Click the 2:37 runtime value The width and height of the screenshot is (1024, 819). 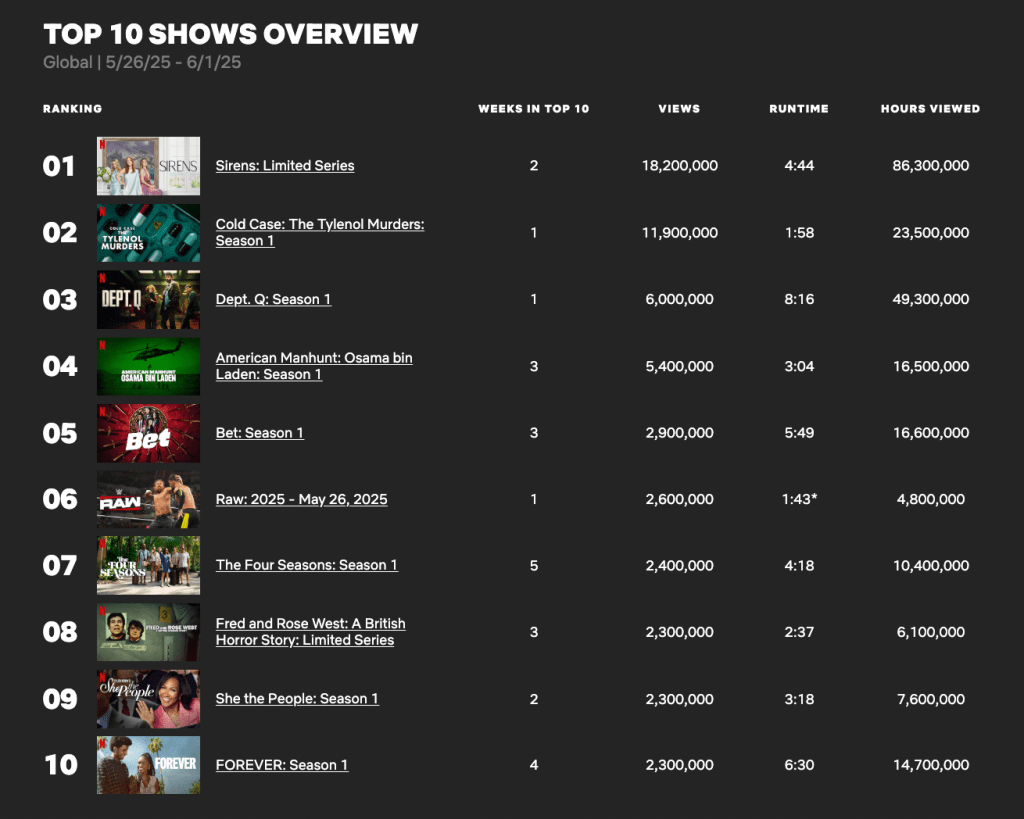(799, 632)
